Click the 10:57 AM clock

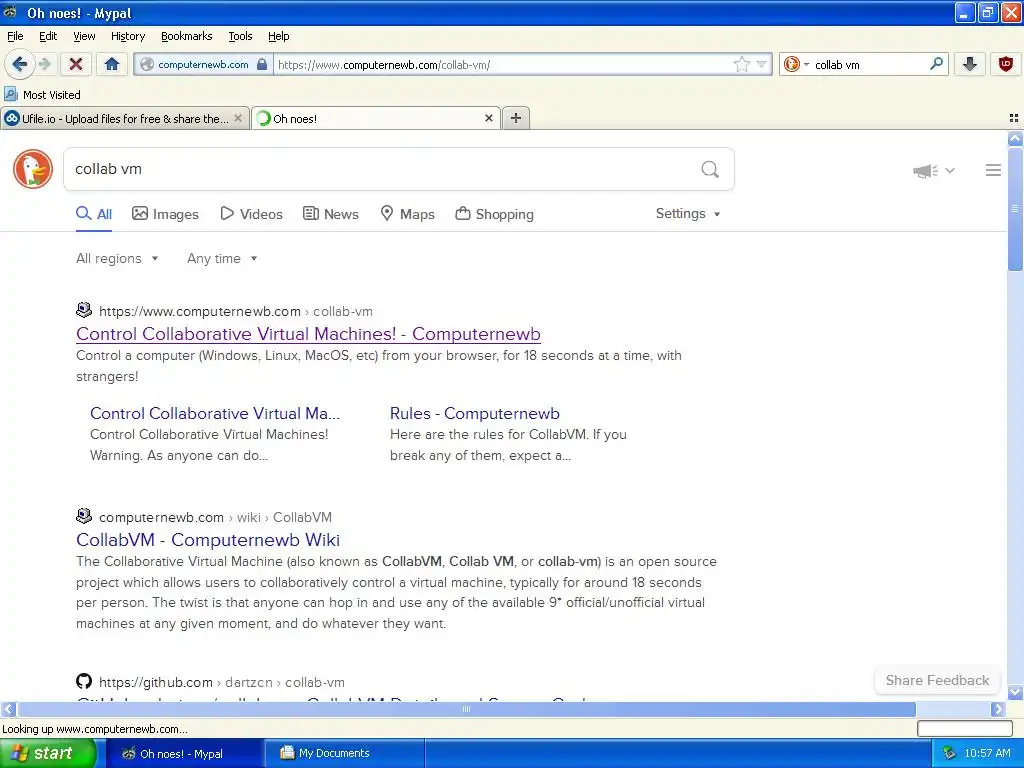tap(987, 754)
